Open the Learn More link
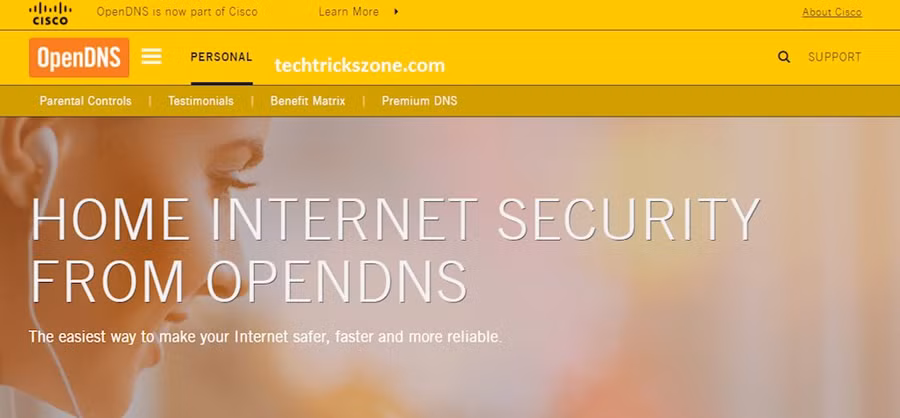The image size is (900, 418). pyautogui.click(x=348, y=11)
